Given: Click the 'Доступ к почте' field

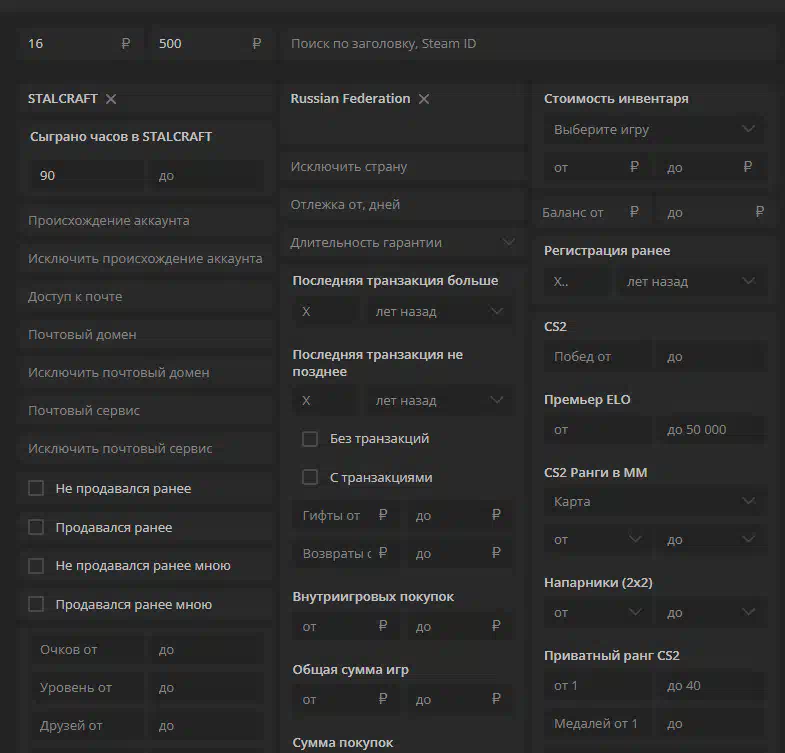Looking at the screenshot, I should (145, 297).
